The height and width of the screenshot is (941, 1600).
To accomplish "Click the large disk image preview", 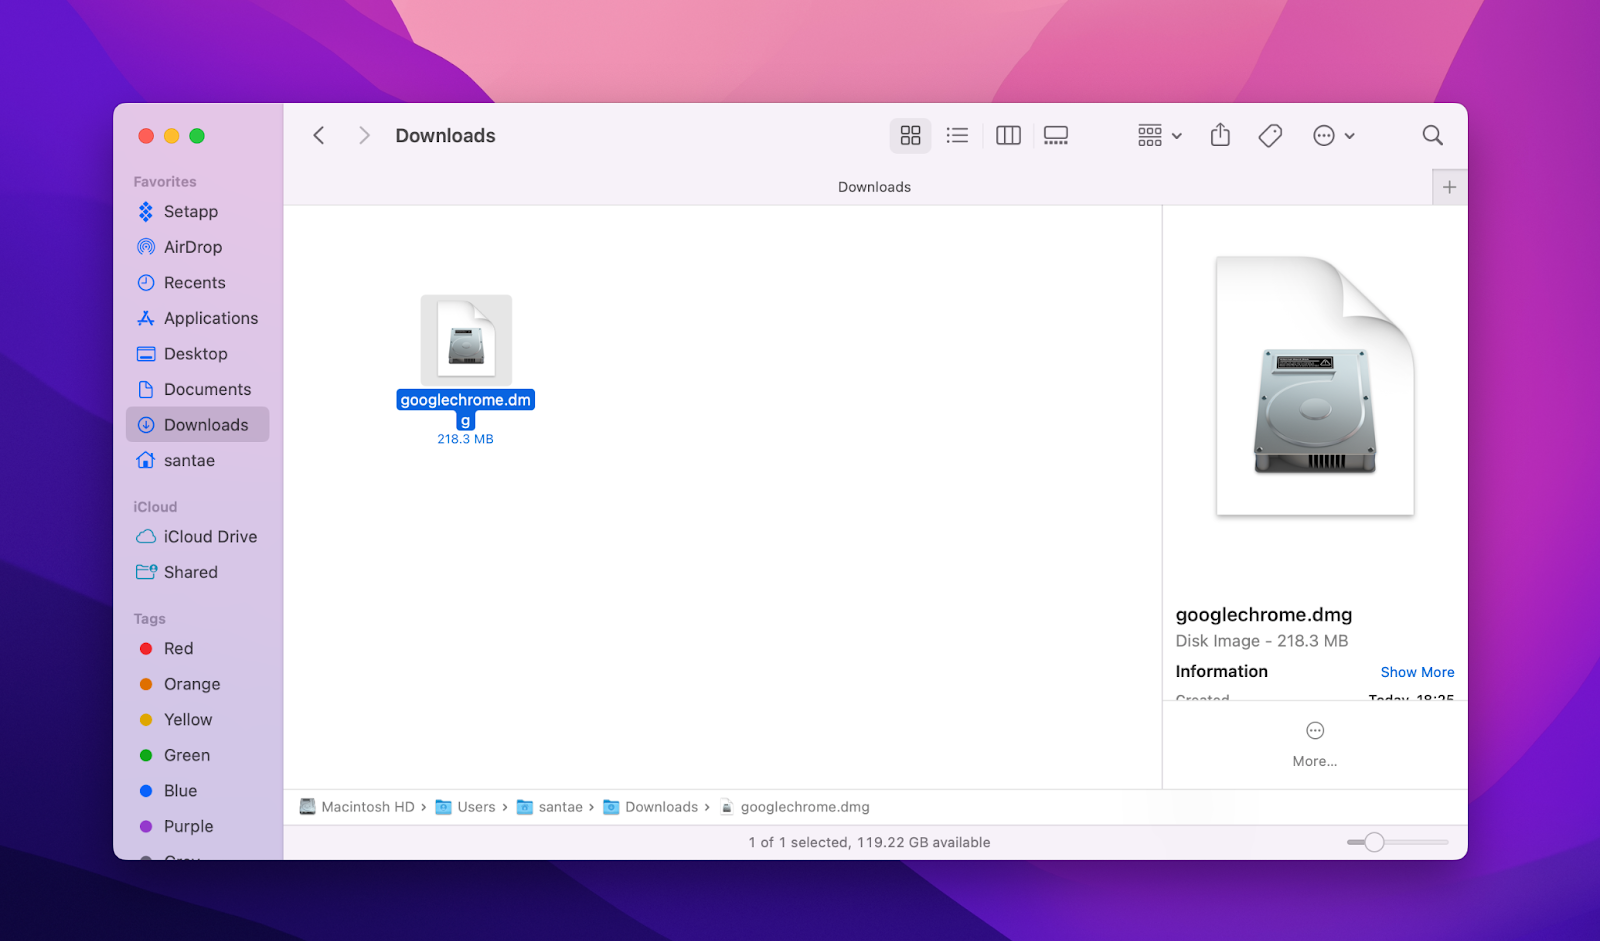I will [1315, 386].
